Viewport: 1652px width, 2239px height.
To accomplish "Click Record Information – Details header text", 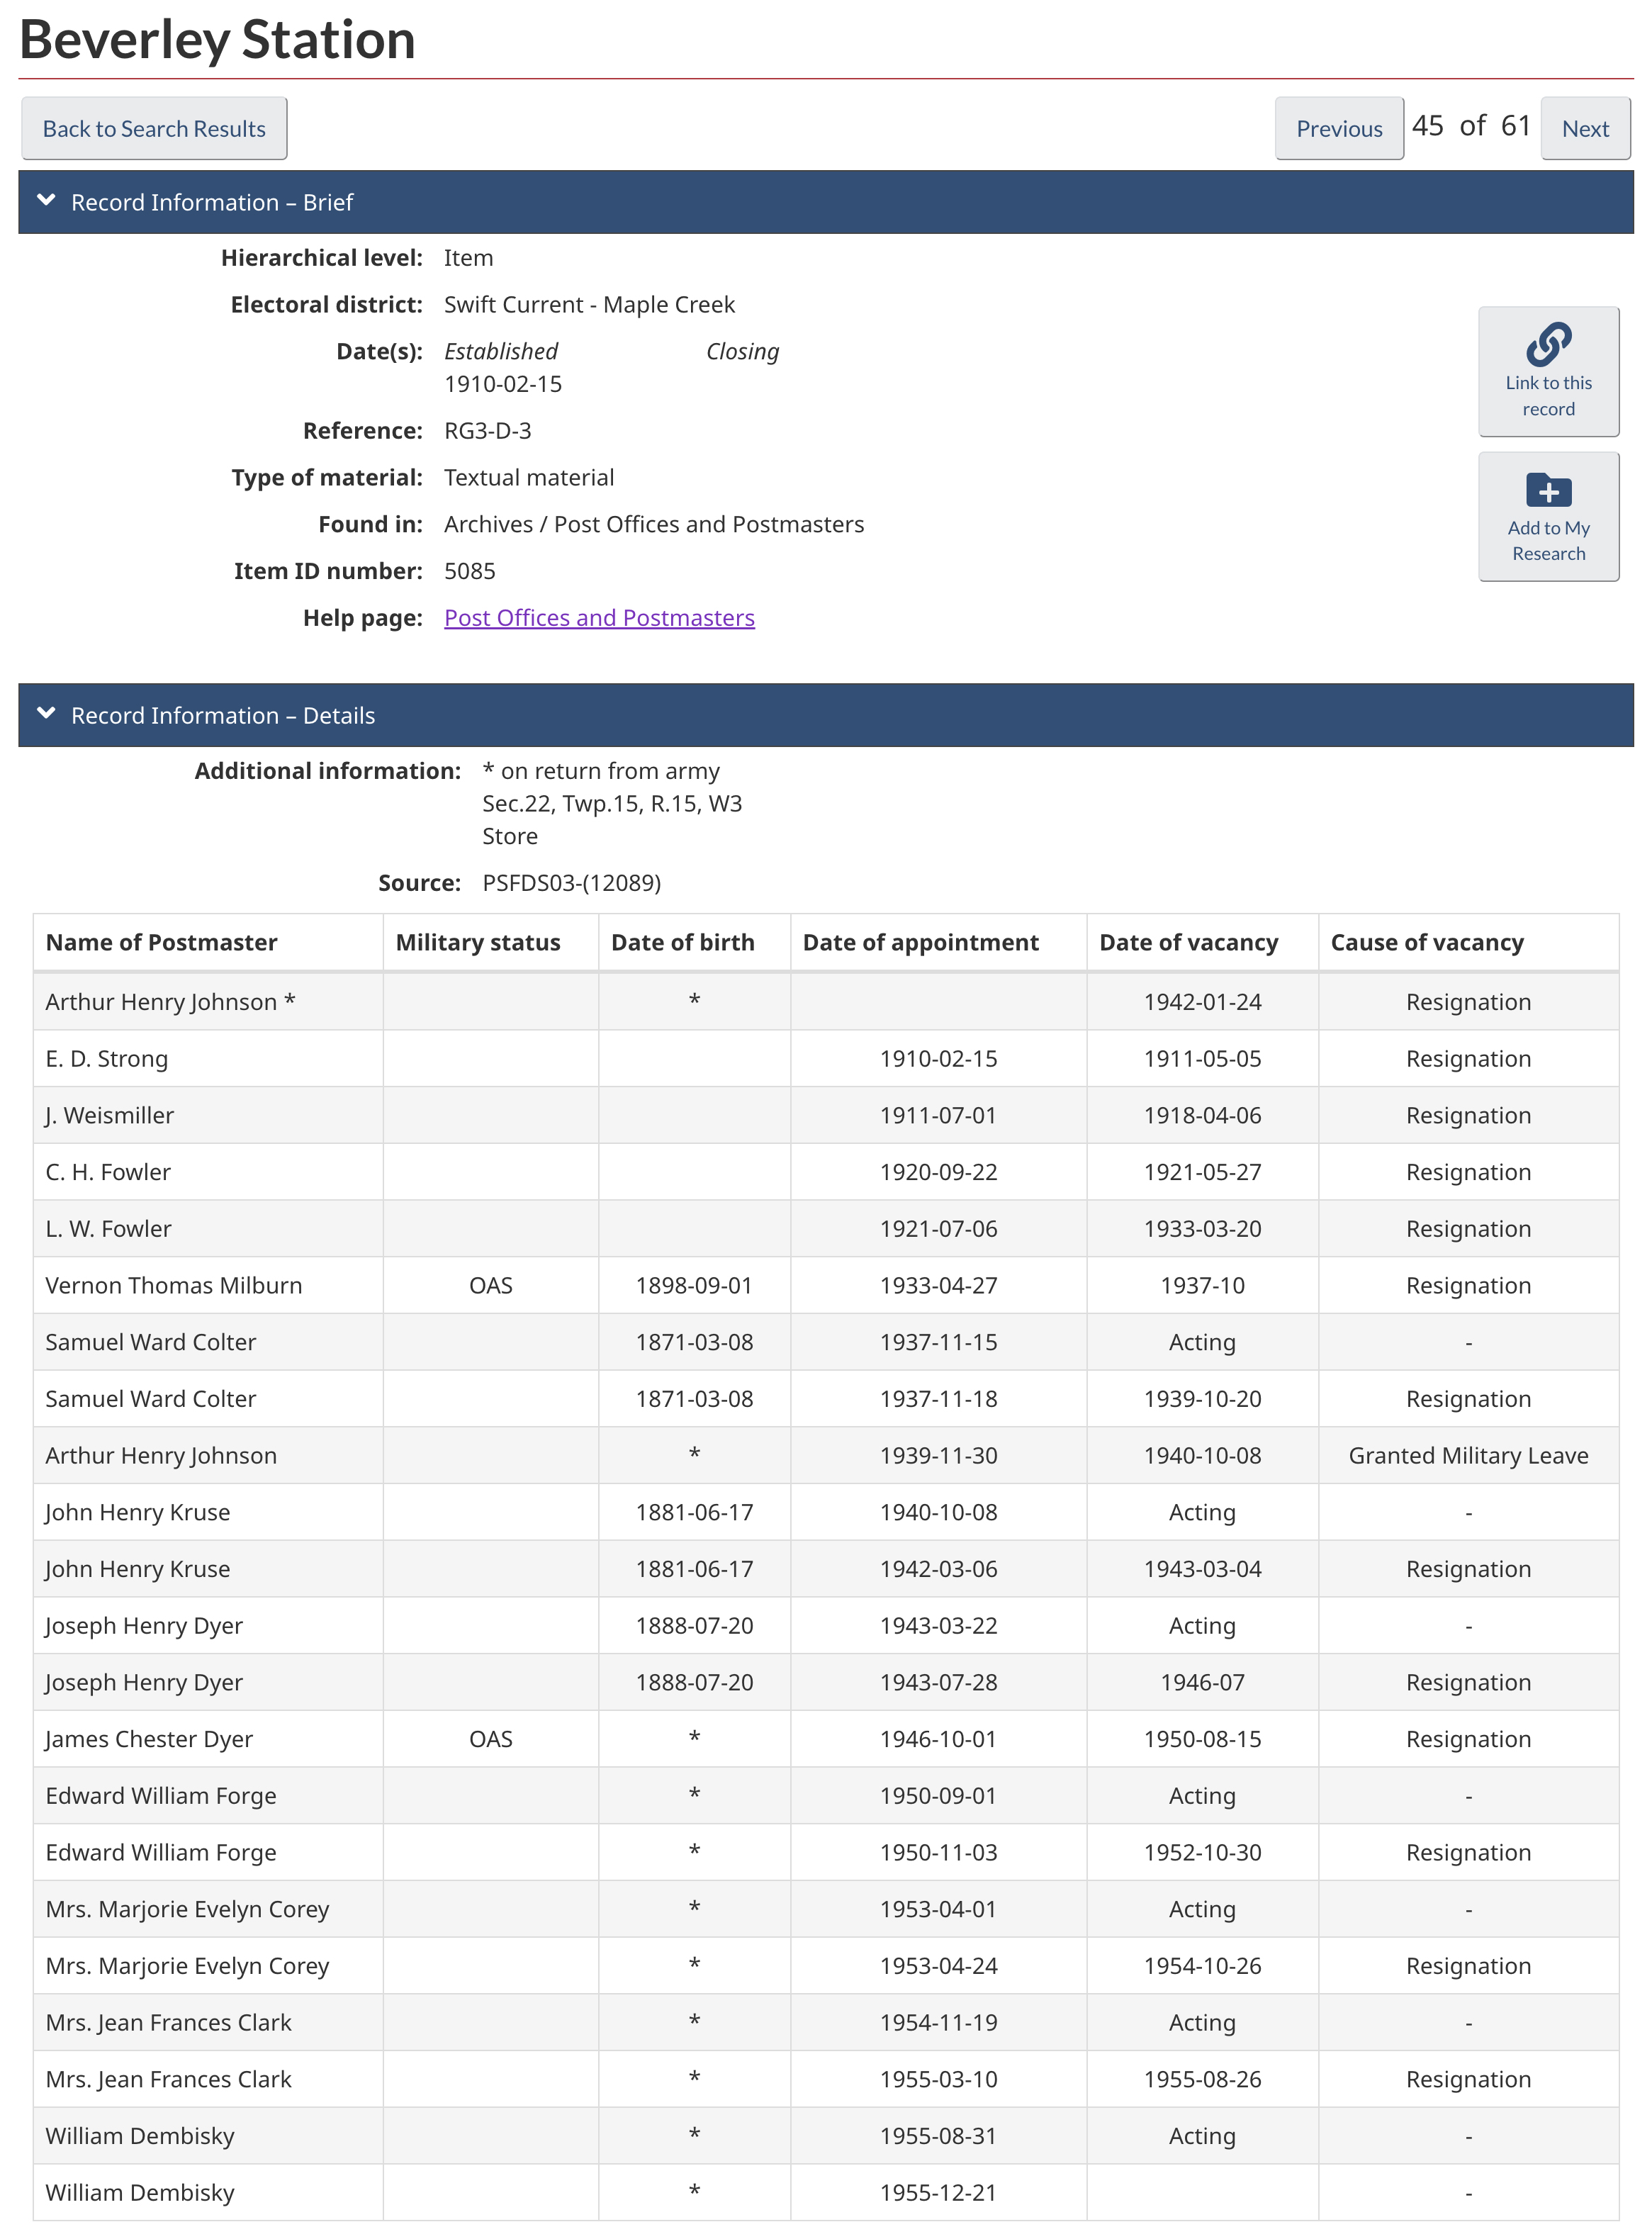I will (223, 716).
